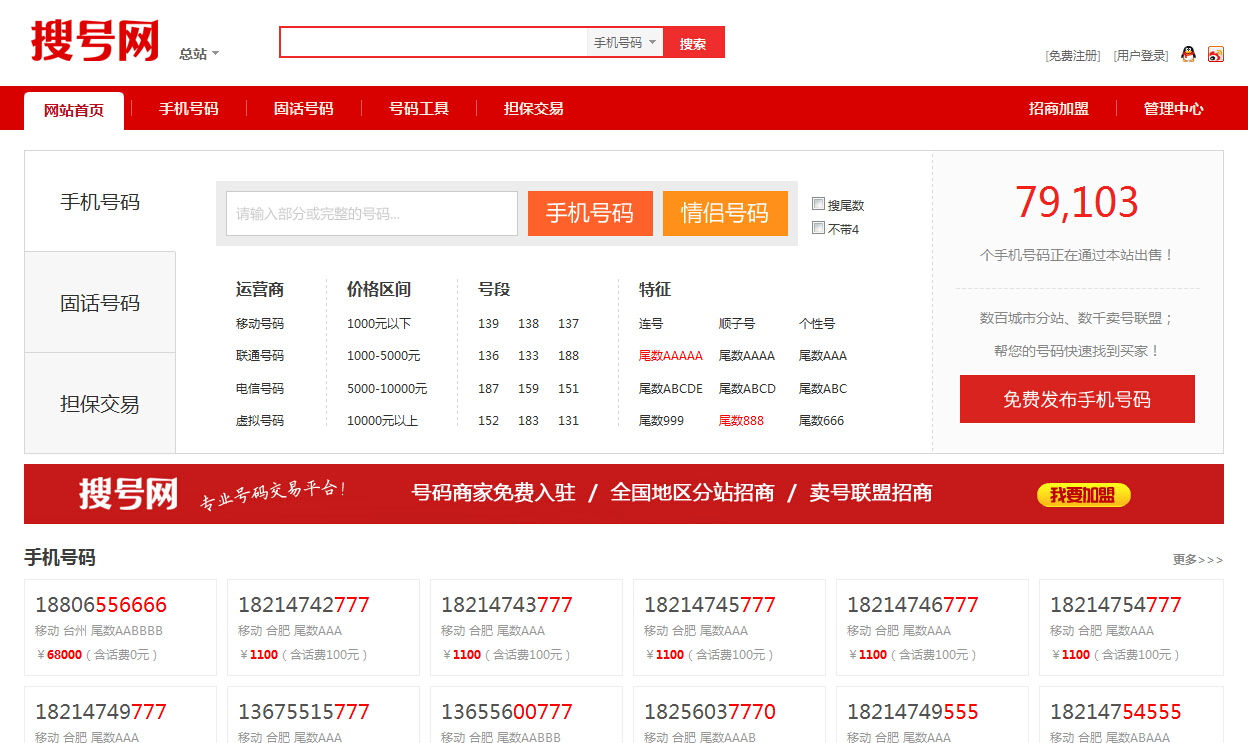This screenshot has width=1248, height=743.
Task: Filter by 电信号码 carrier
Action: click(260, 389)
